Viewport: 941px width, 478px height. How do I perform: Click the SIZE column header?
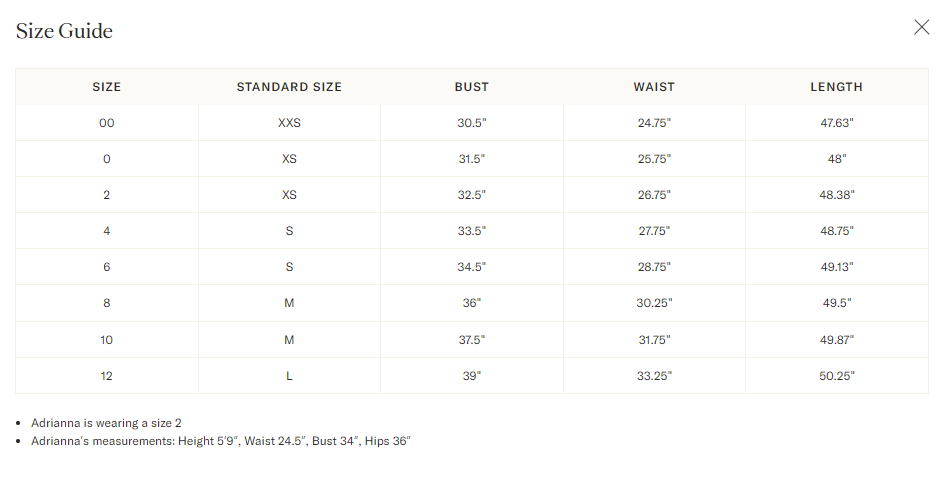pyautogui.click(x=107, y=87)
